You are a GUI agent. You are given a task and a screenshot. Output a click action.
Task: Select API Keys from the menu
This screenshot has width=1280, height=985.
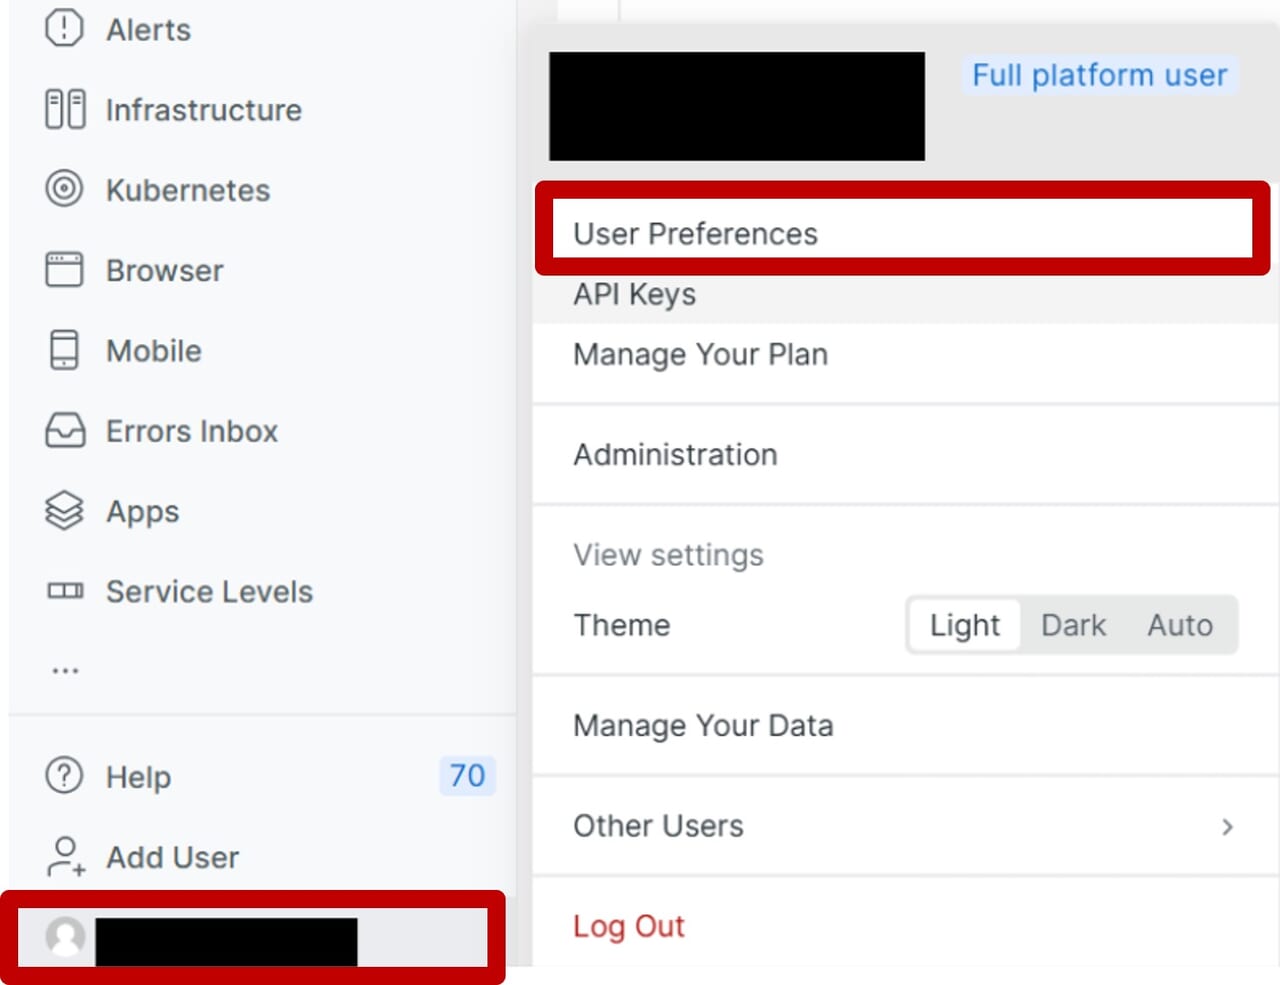pos(634,294)
